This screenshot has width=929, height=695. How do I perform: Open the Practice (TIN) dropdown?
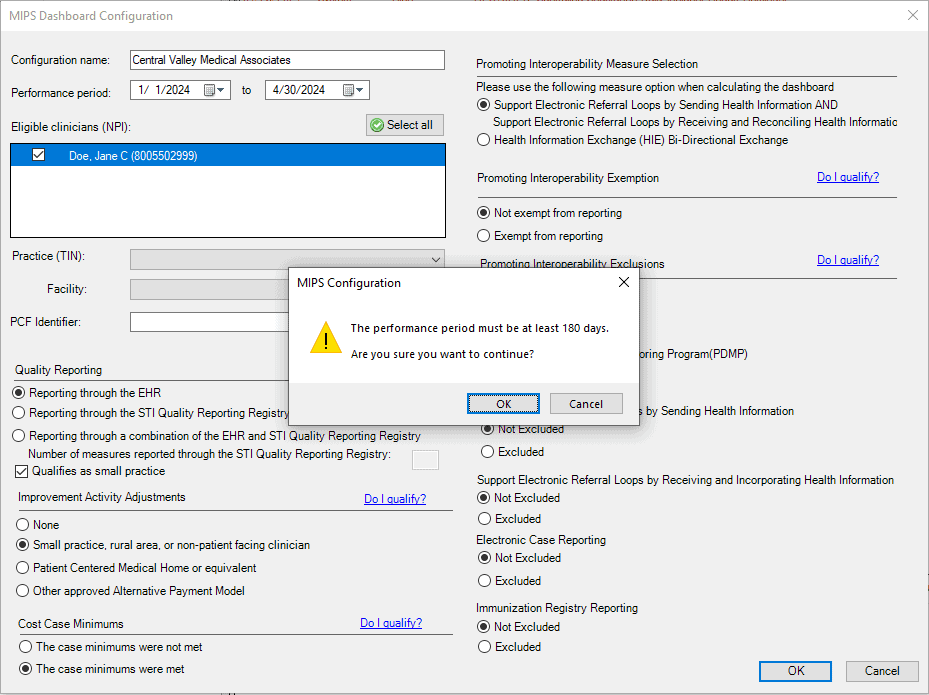pyautogui.click(x=435, y=259)
